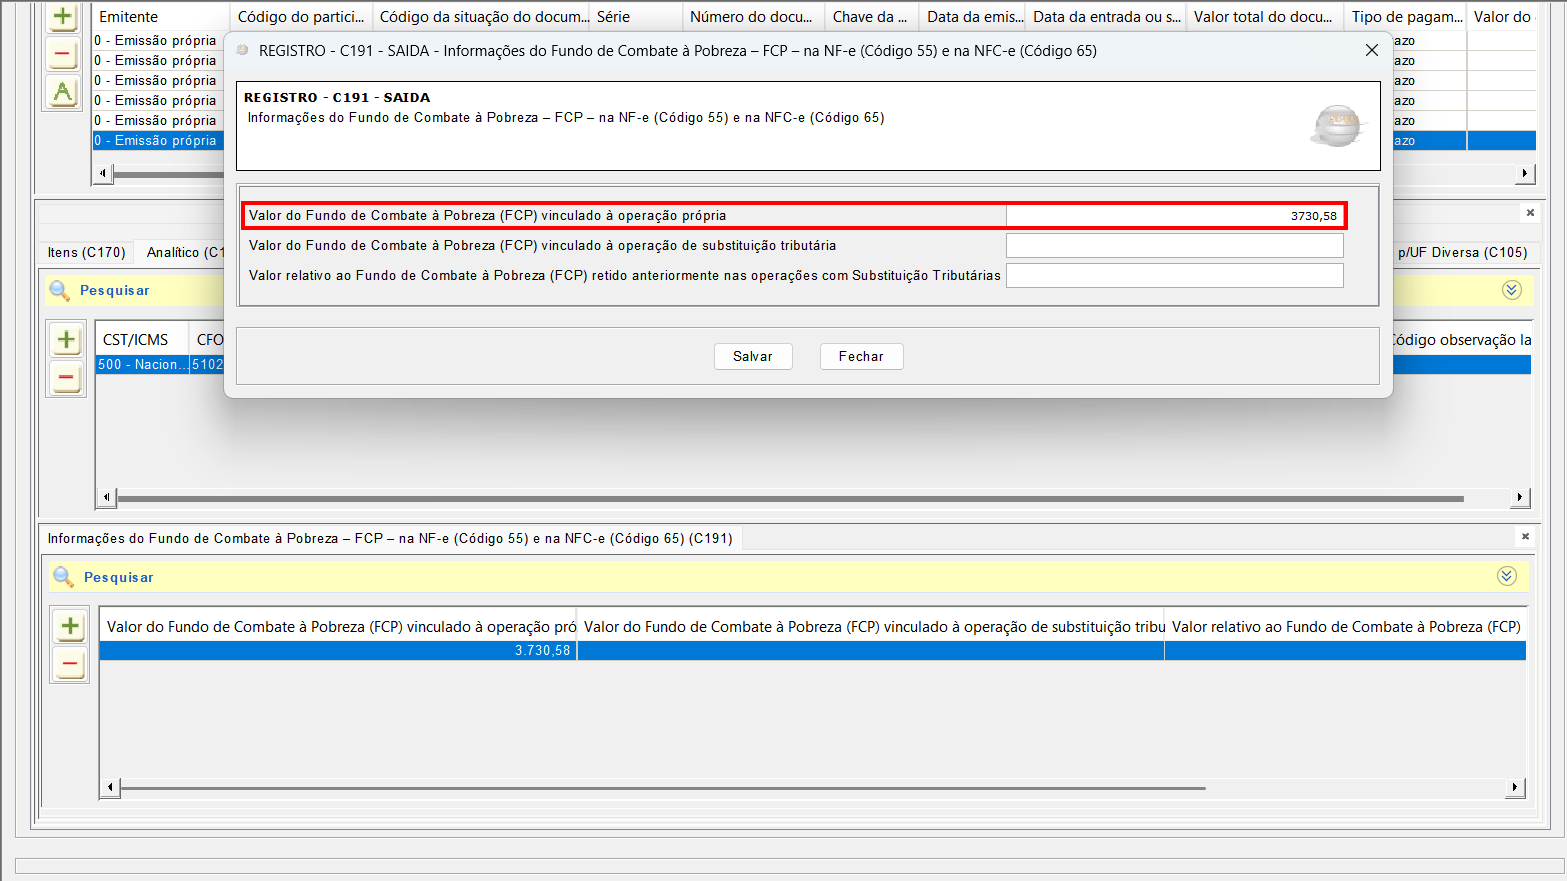Click the horizontal scrollbar in the C191 grid
The width and height of the screenshot is (1567, 881).
pyautogui.click(x=660, y=788)
